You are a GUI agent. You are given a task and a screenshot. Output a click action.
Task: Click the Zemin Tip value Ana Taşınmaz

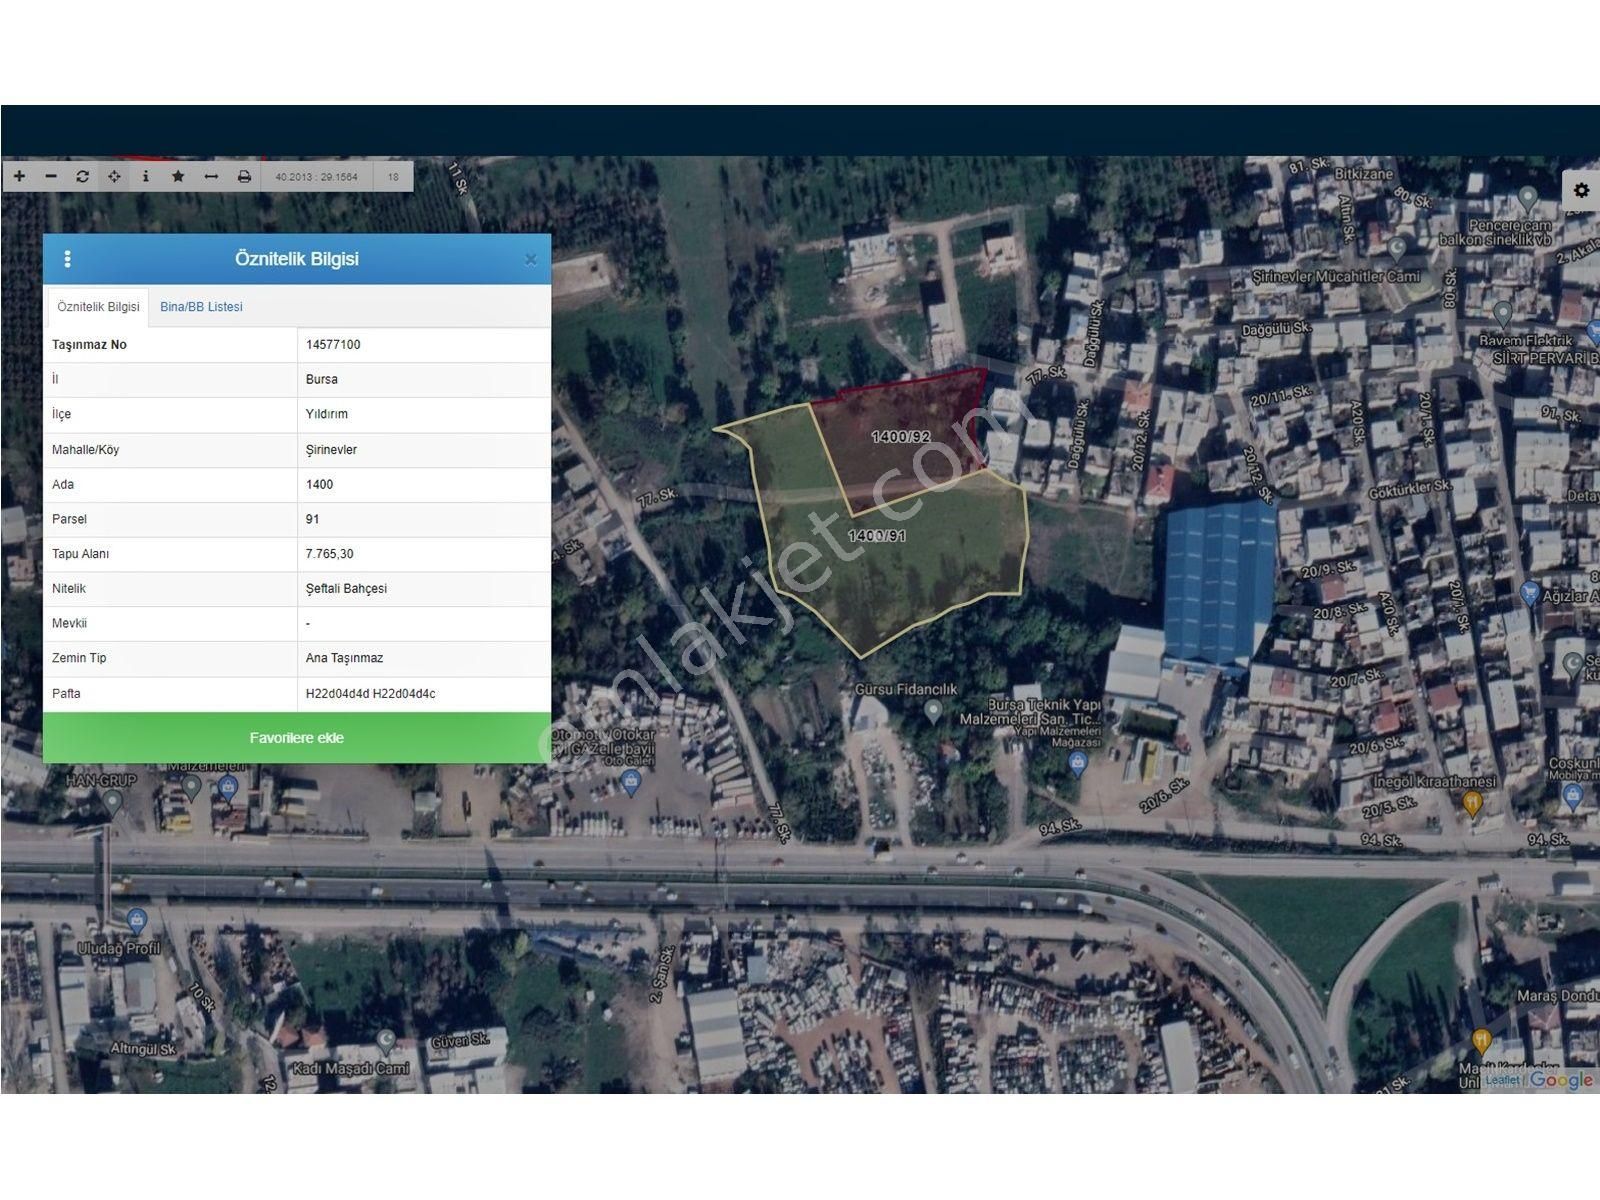pyautogui.click(x=344, y=658)
